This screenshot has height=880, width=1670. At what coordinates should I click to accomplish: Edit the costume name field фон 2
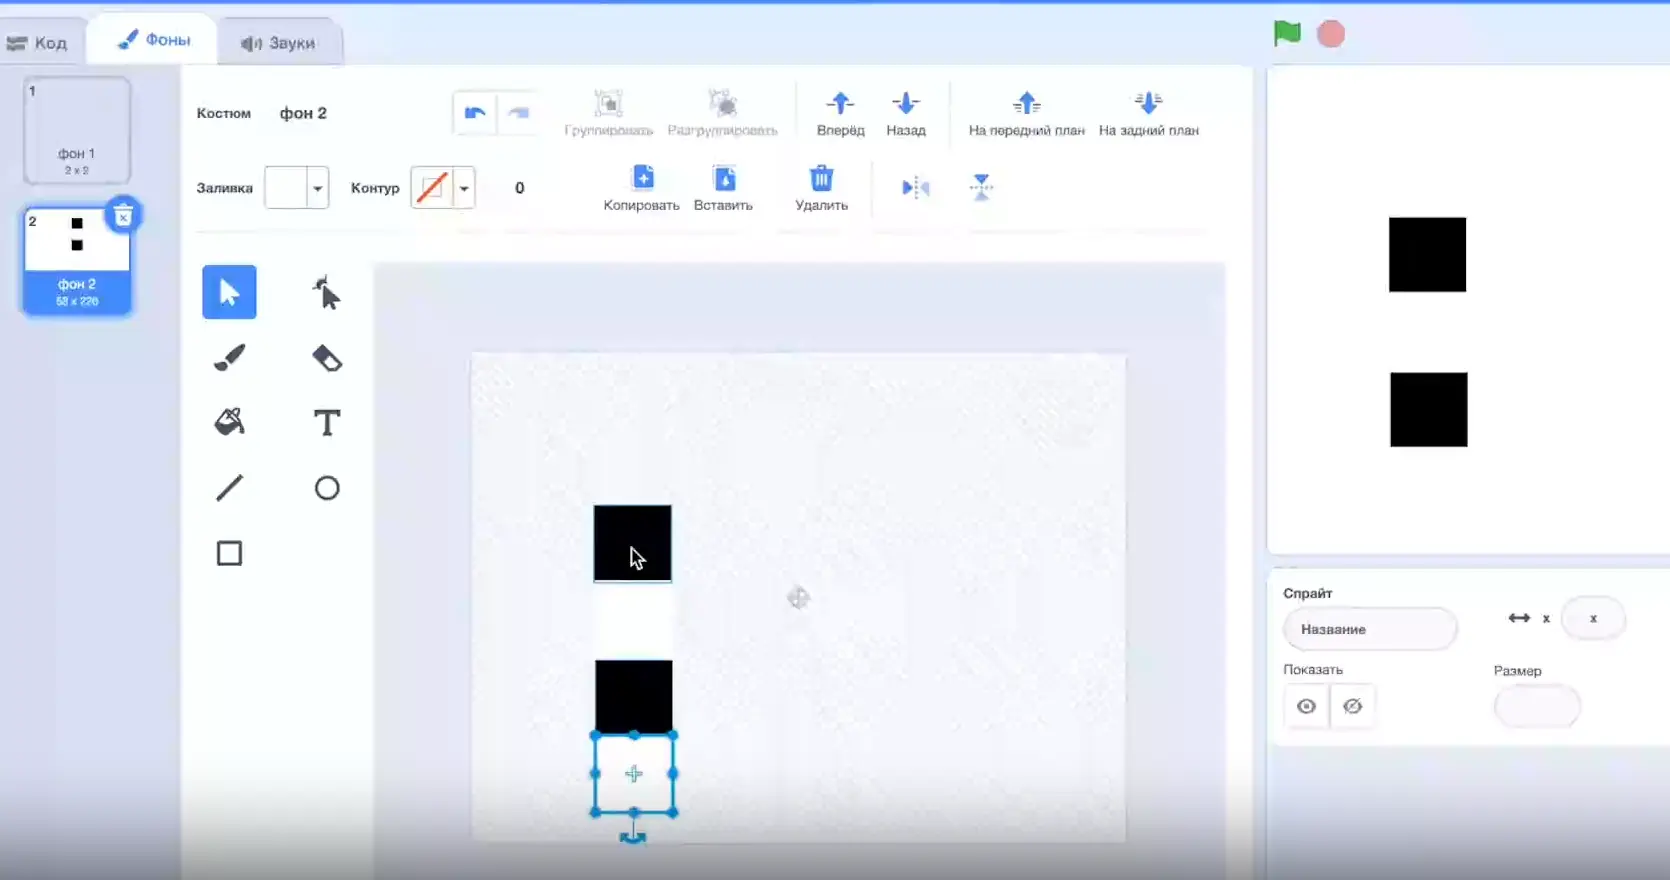point(303,113)
